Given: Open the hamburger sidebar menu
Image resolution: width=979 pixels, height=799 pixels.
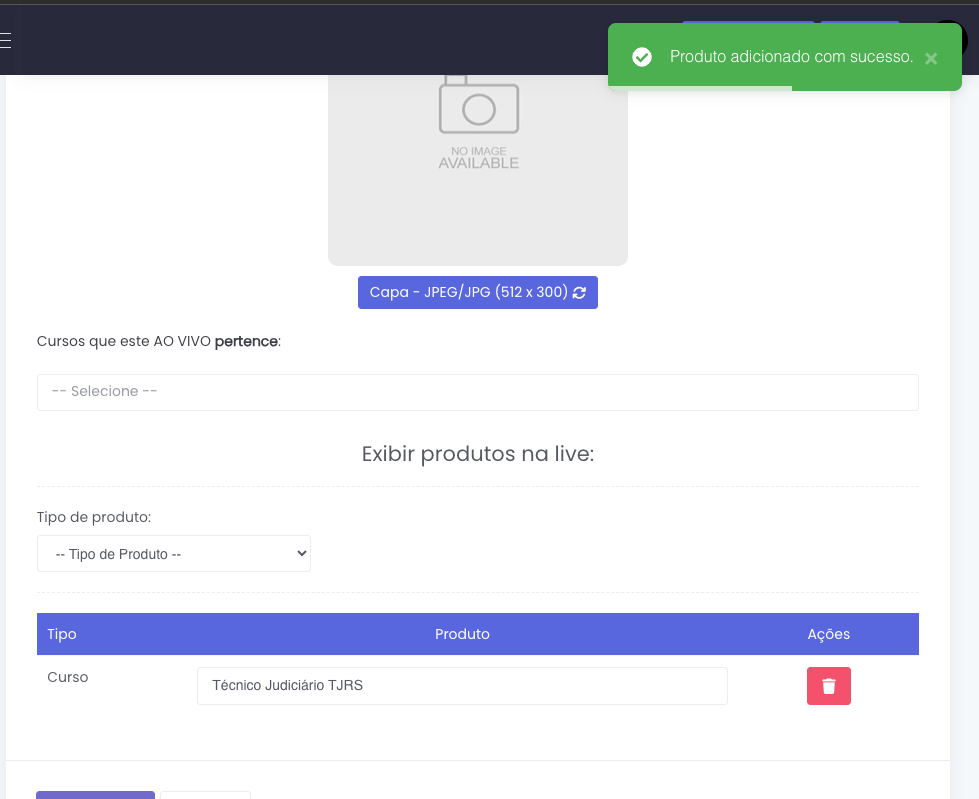Looking at the screenshot, I should (6, 40).
